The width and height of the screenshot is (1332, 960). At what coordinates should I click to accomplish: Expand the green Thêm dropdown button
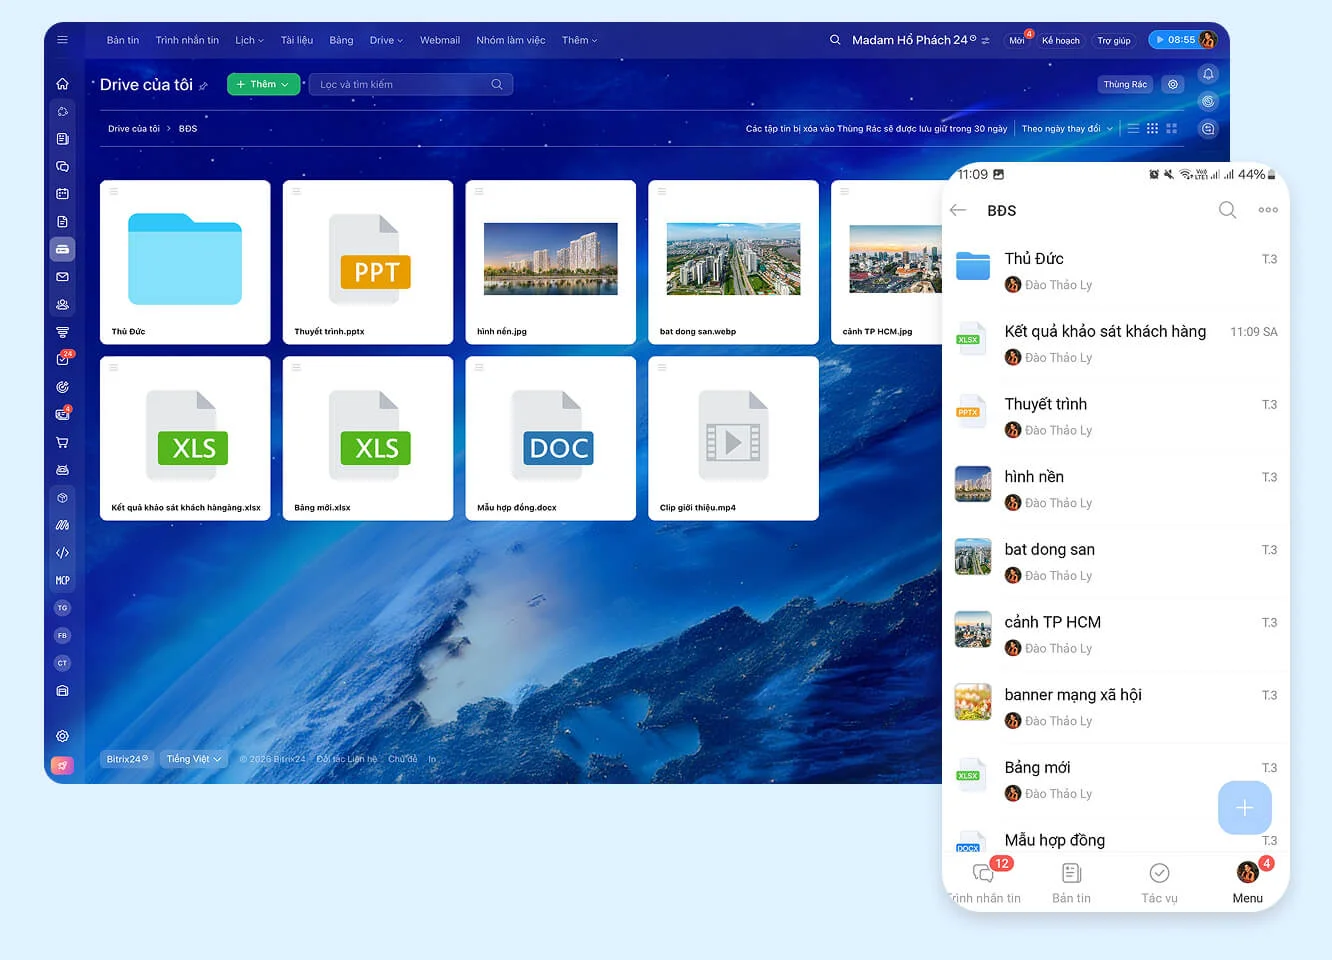point(263,85)
